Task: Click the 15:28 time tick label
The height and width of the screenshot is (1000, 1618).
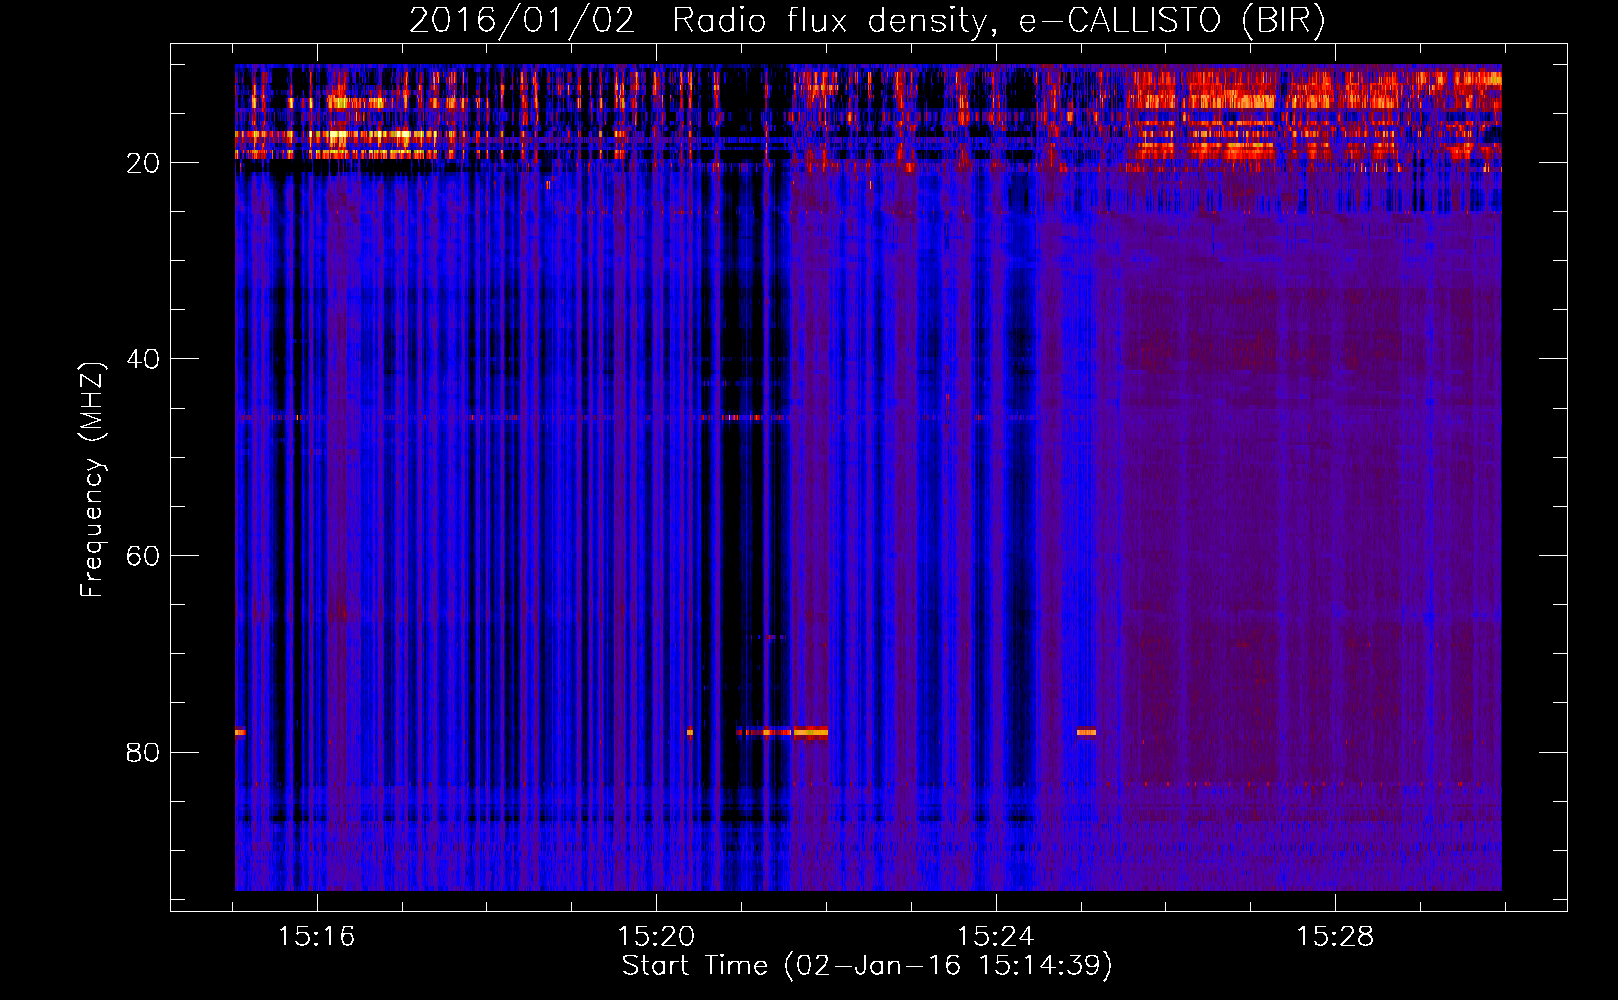Action: coord(1336,937)
